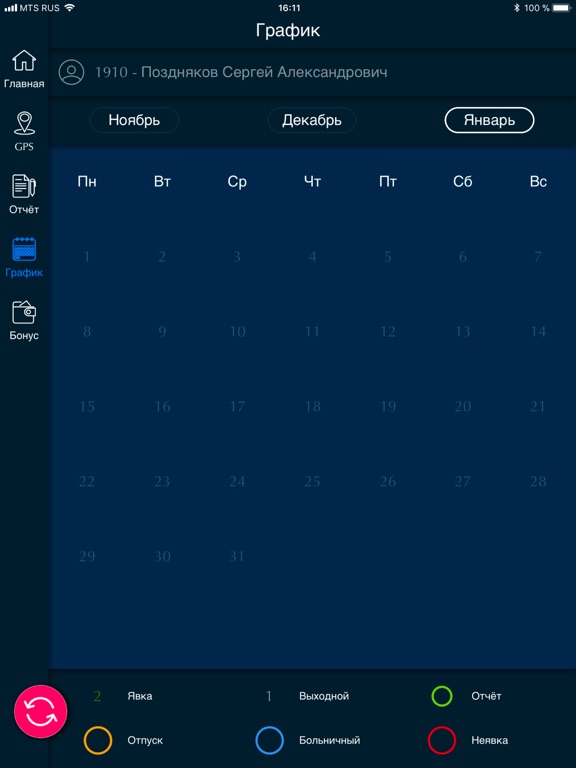Select calendar day 26
576x768 pixels.
(387, 481)
